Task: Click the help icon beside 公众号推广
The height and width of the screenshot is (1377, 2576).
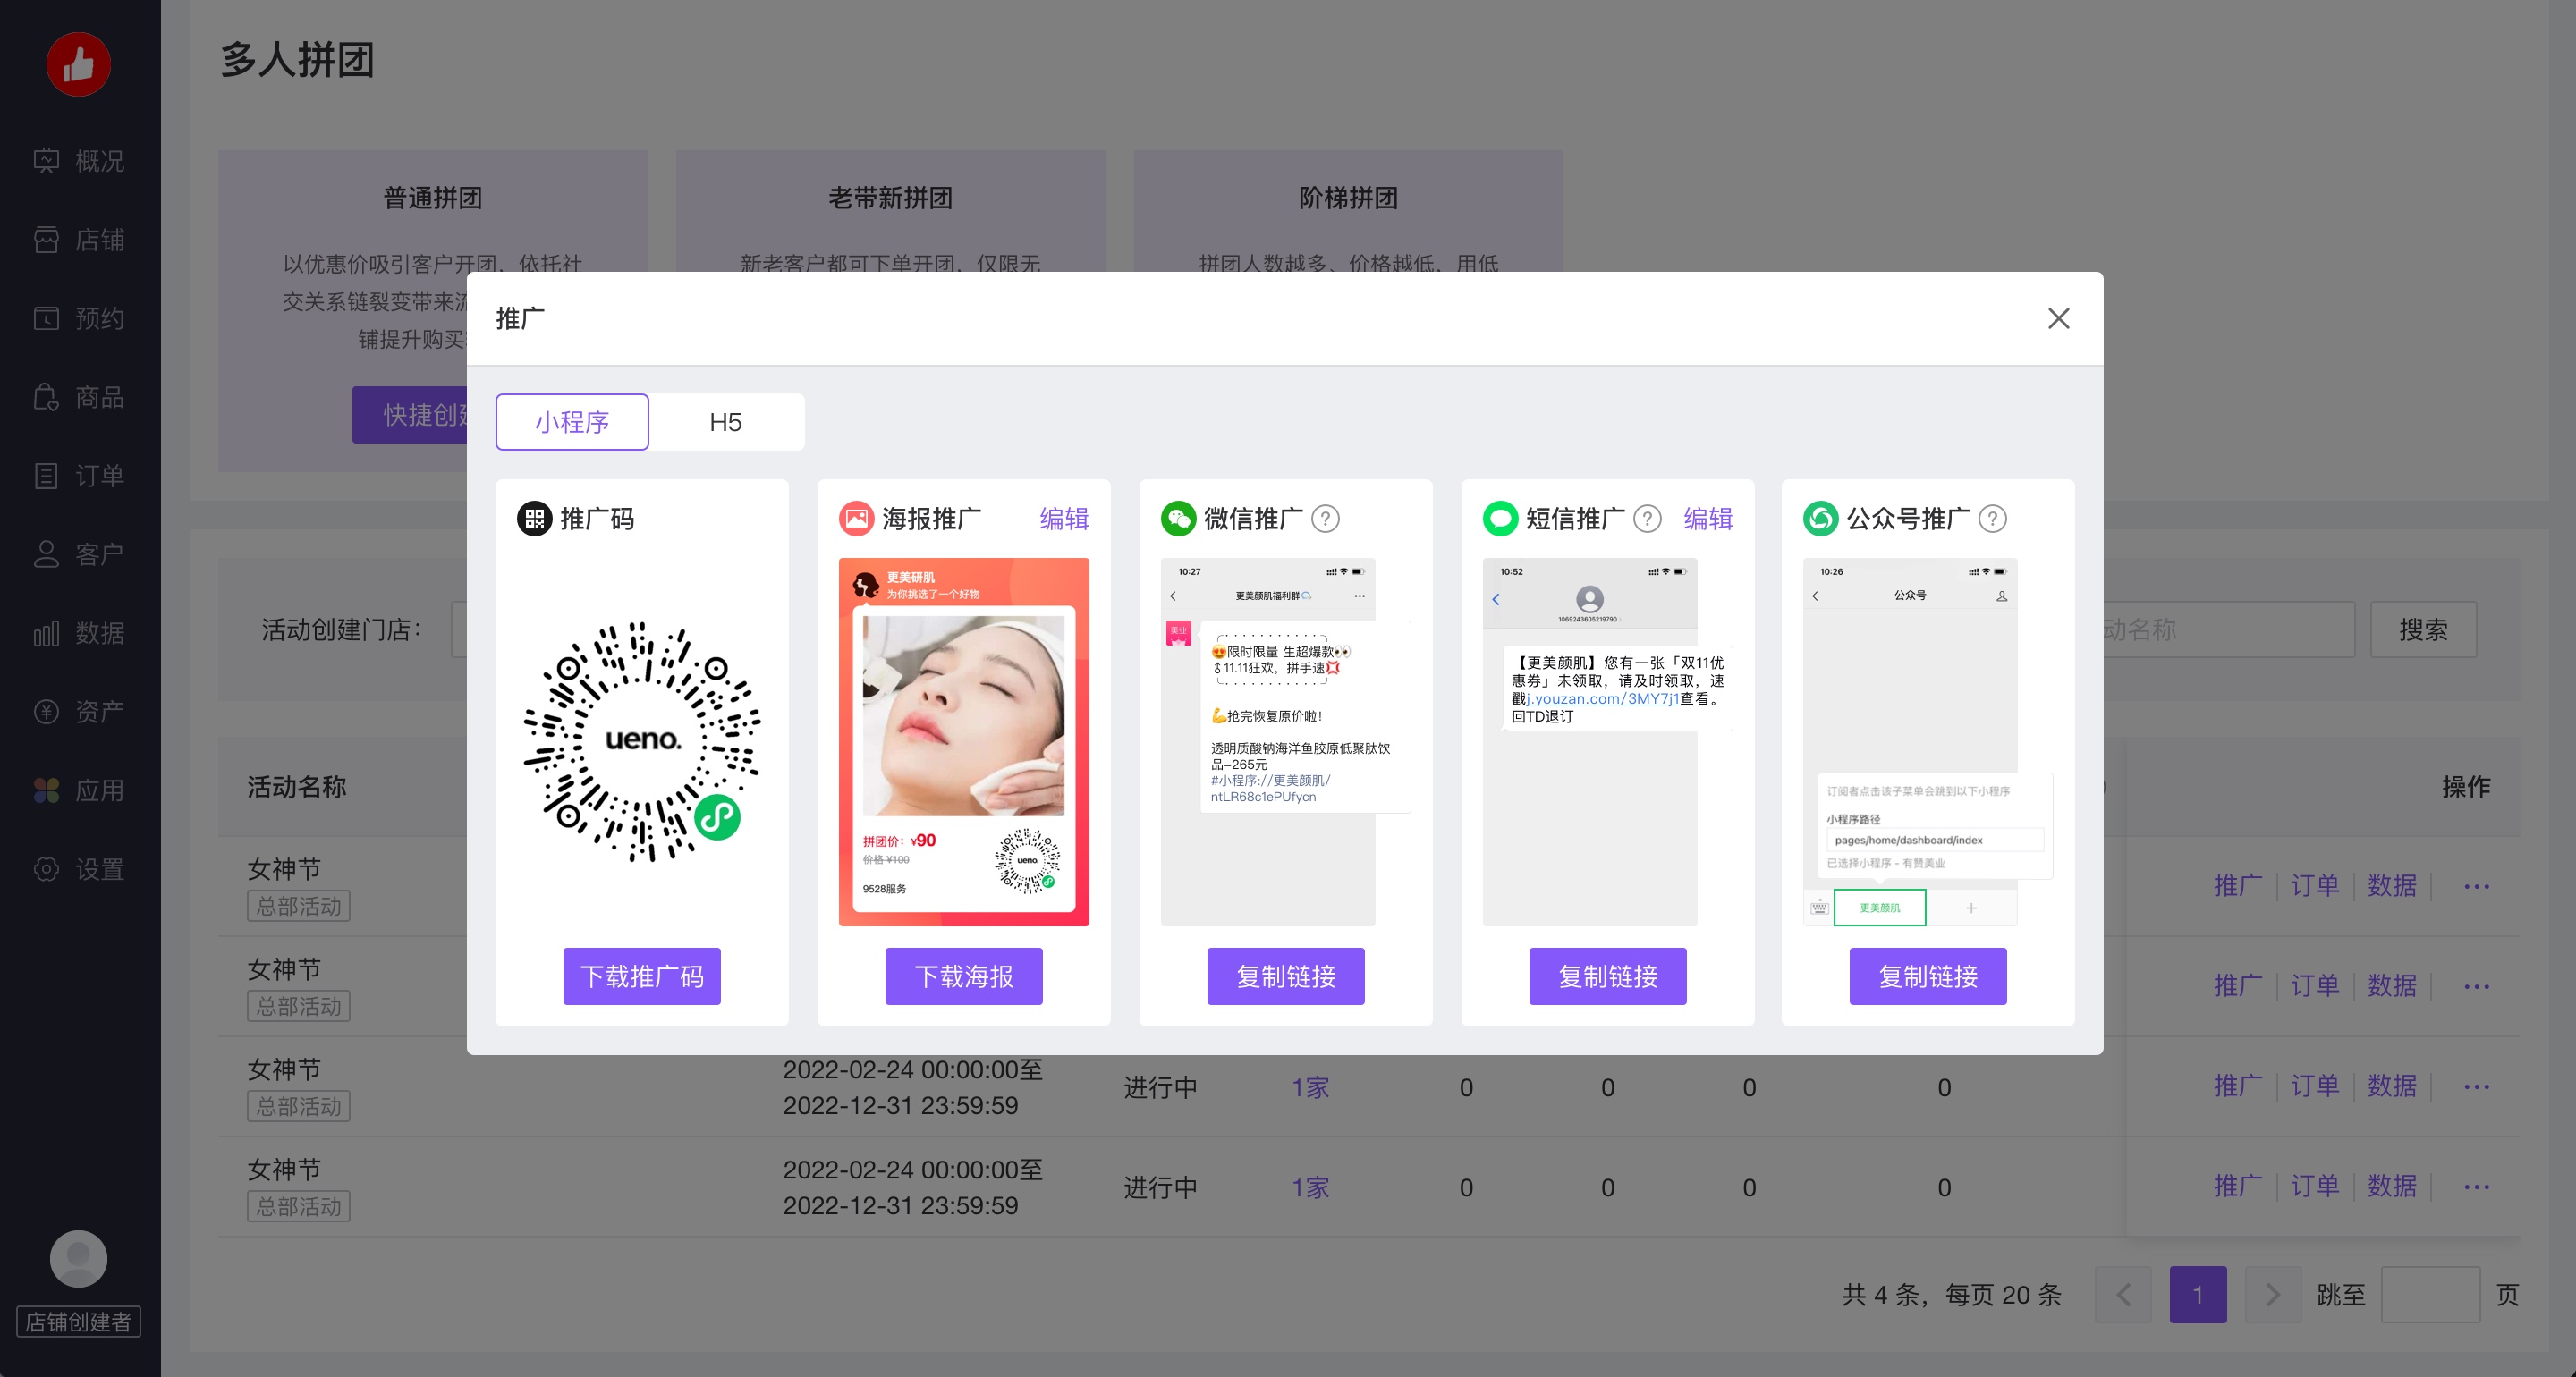Action: [x=1992, y=518]
